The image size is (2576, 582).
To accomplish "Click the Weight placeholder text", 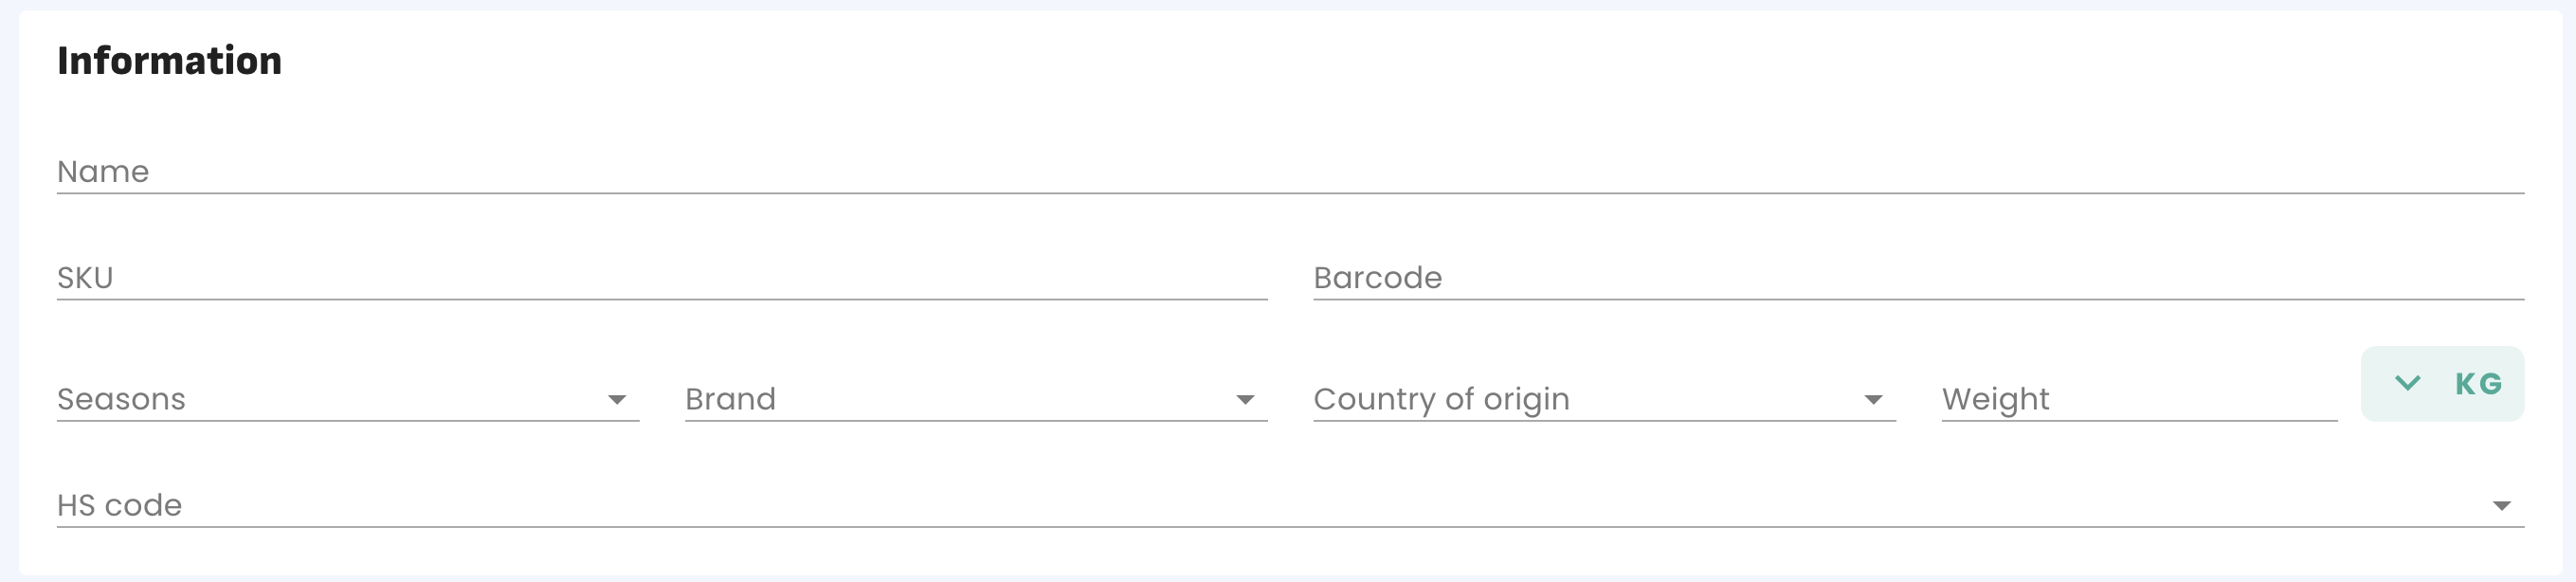I will [1995, 399].
